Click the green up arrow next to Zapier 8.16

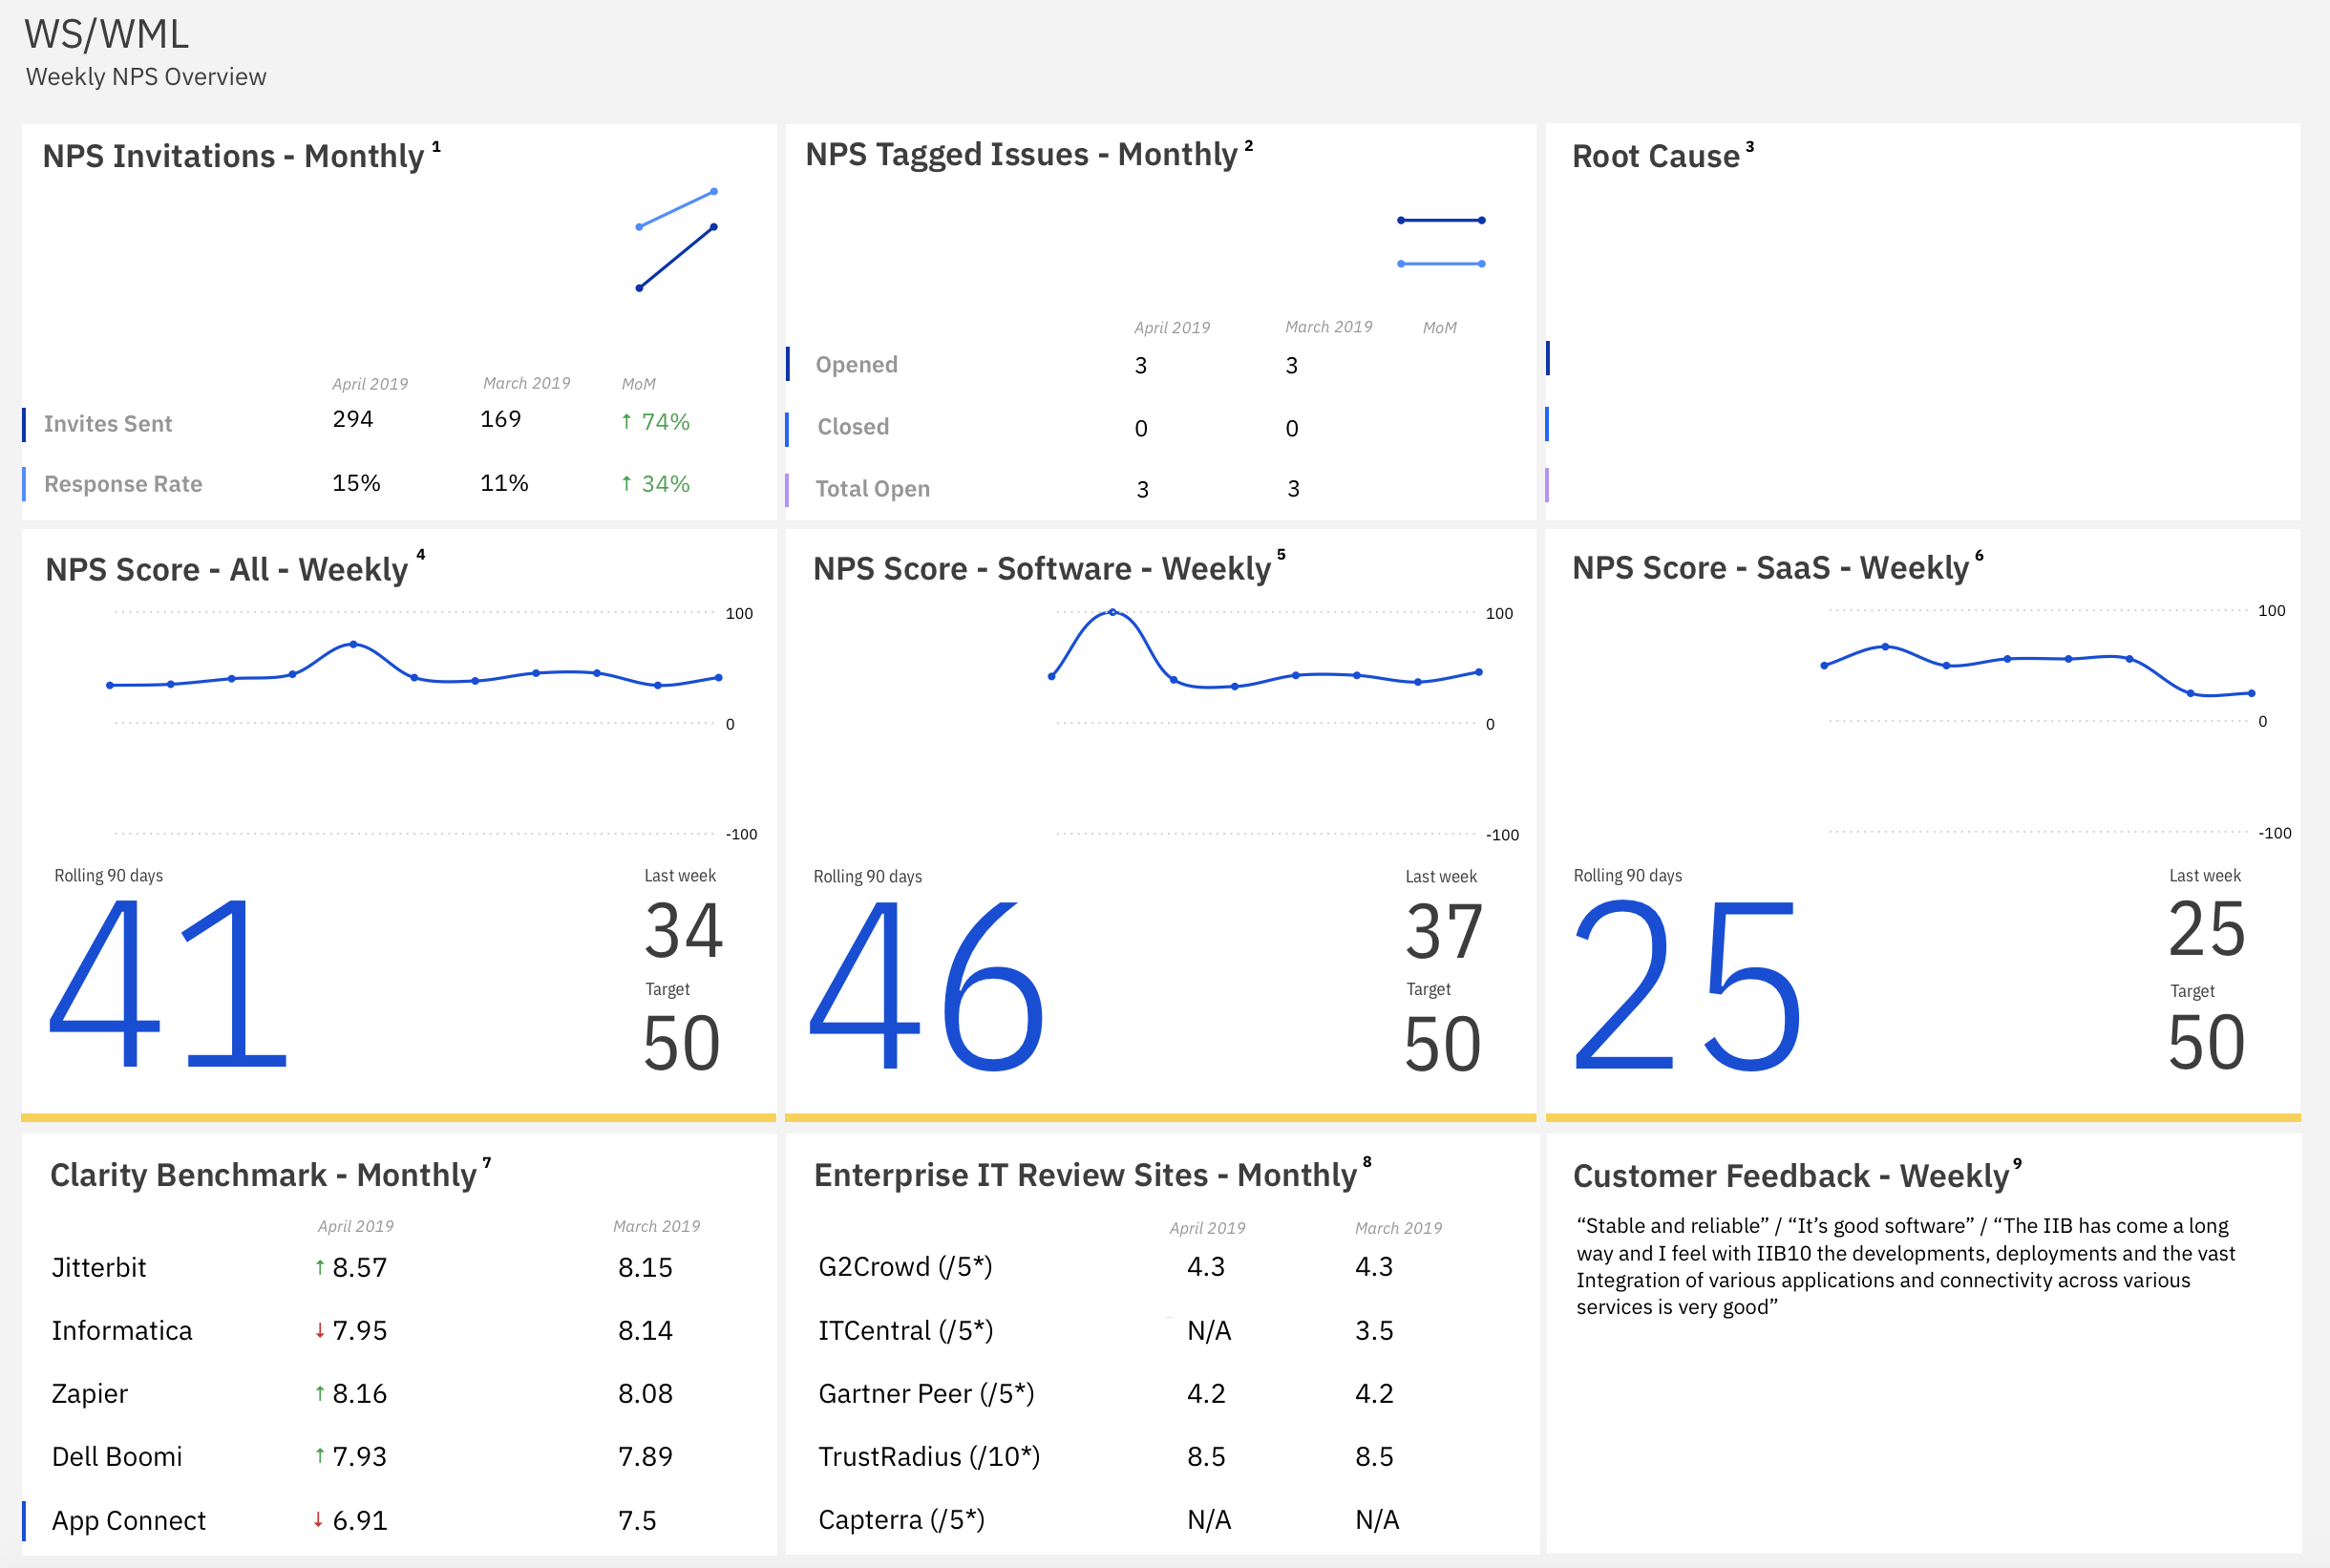click(319, 1393)
